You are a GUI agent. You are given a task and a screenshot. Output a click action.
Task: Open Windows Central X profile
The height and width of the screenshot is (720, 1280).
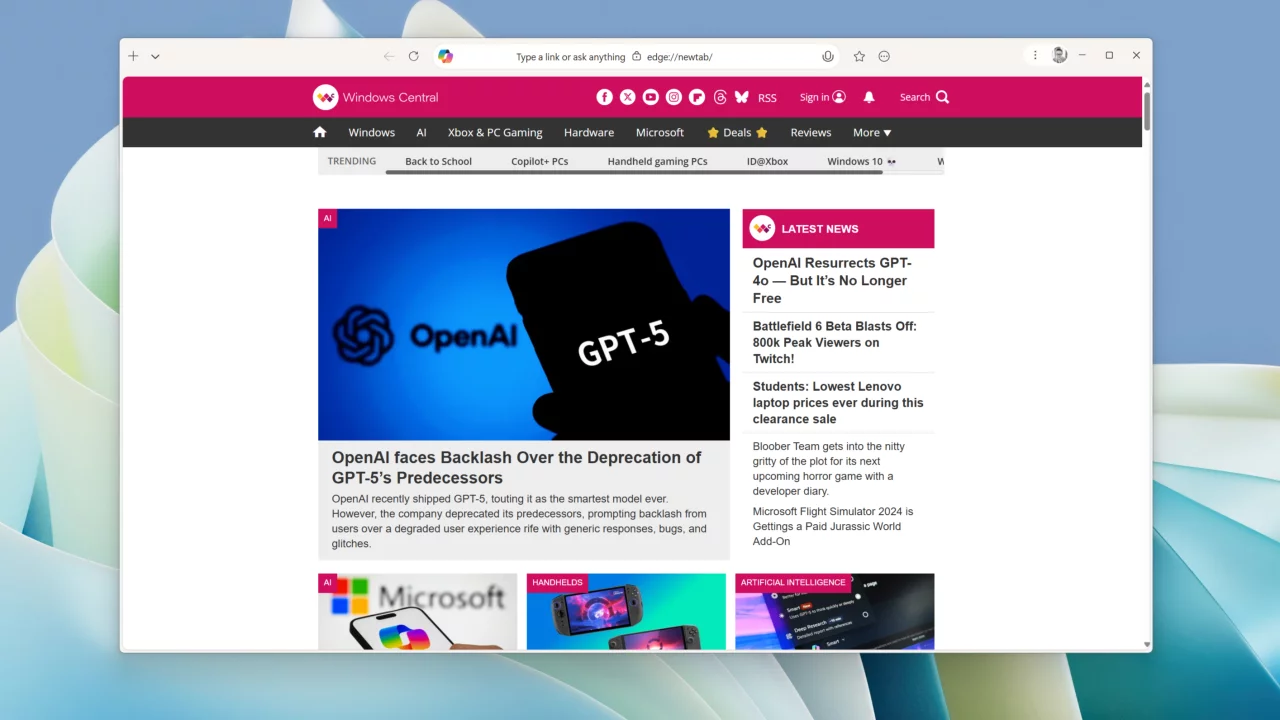click(x=627, y=97)
